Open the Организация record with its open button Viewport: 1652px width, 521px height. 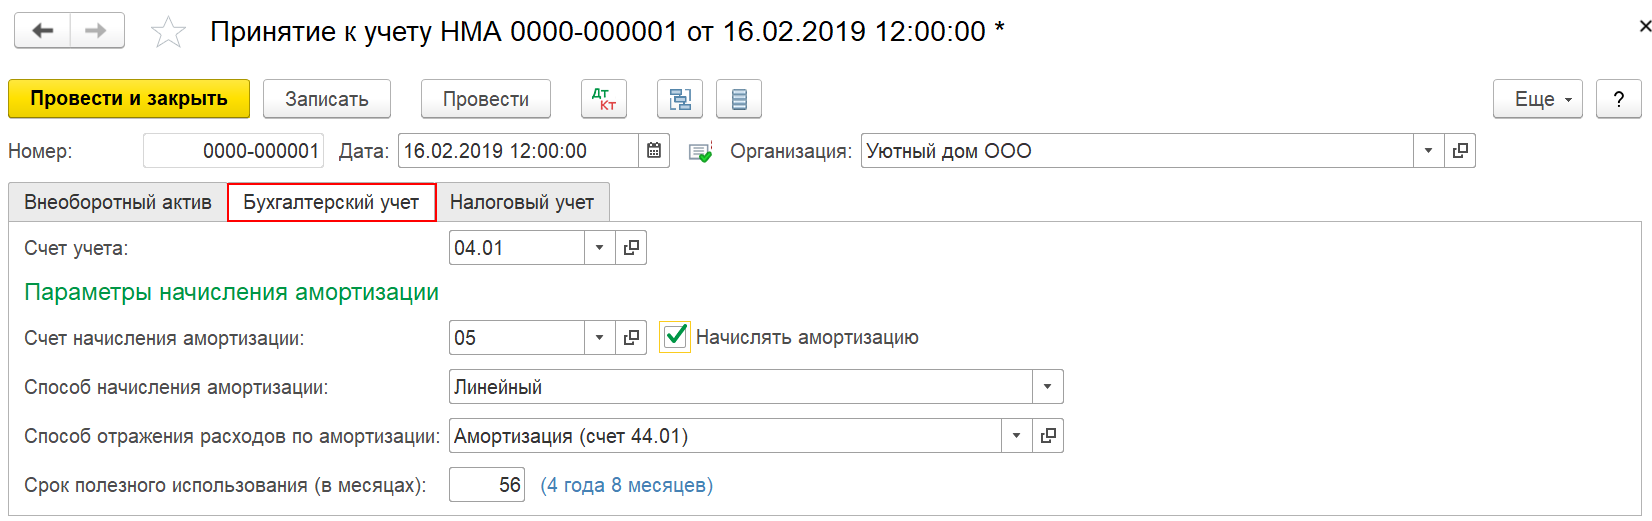tap(1460, 151)
